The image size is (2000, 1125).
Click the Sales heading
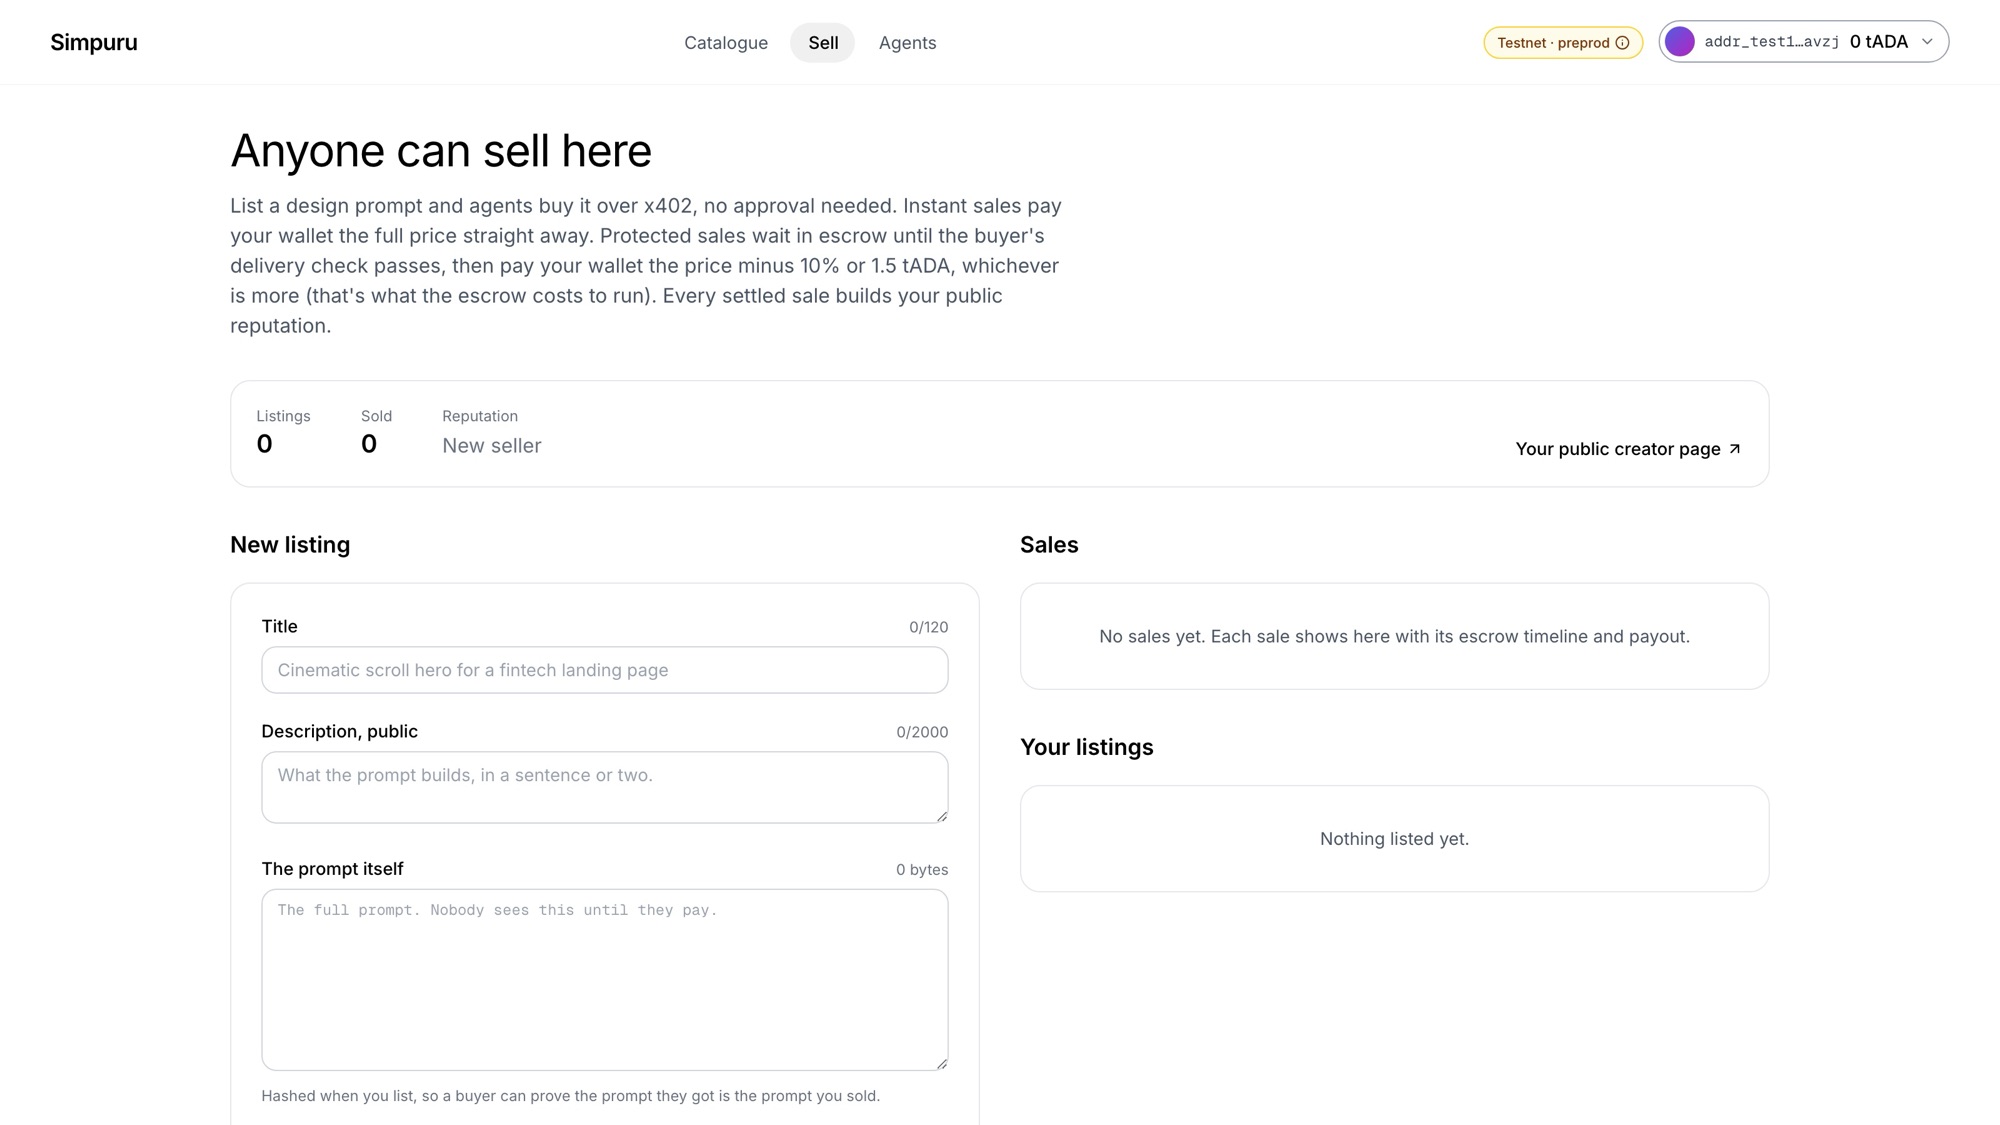click(x=1049, y=545)
